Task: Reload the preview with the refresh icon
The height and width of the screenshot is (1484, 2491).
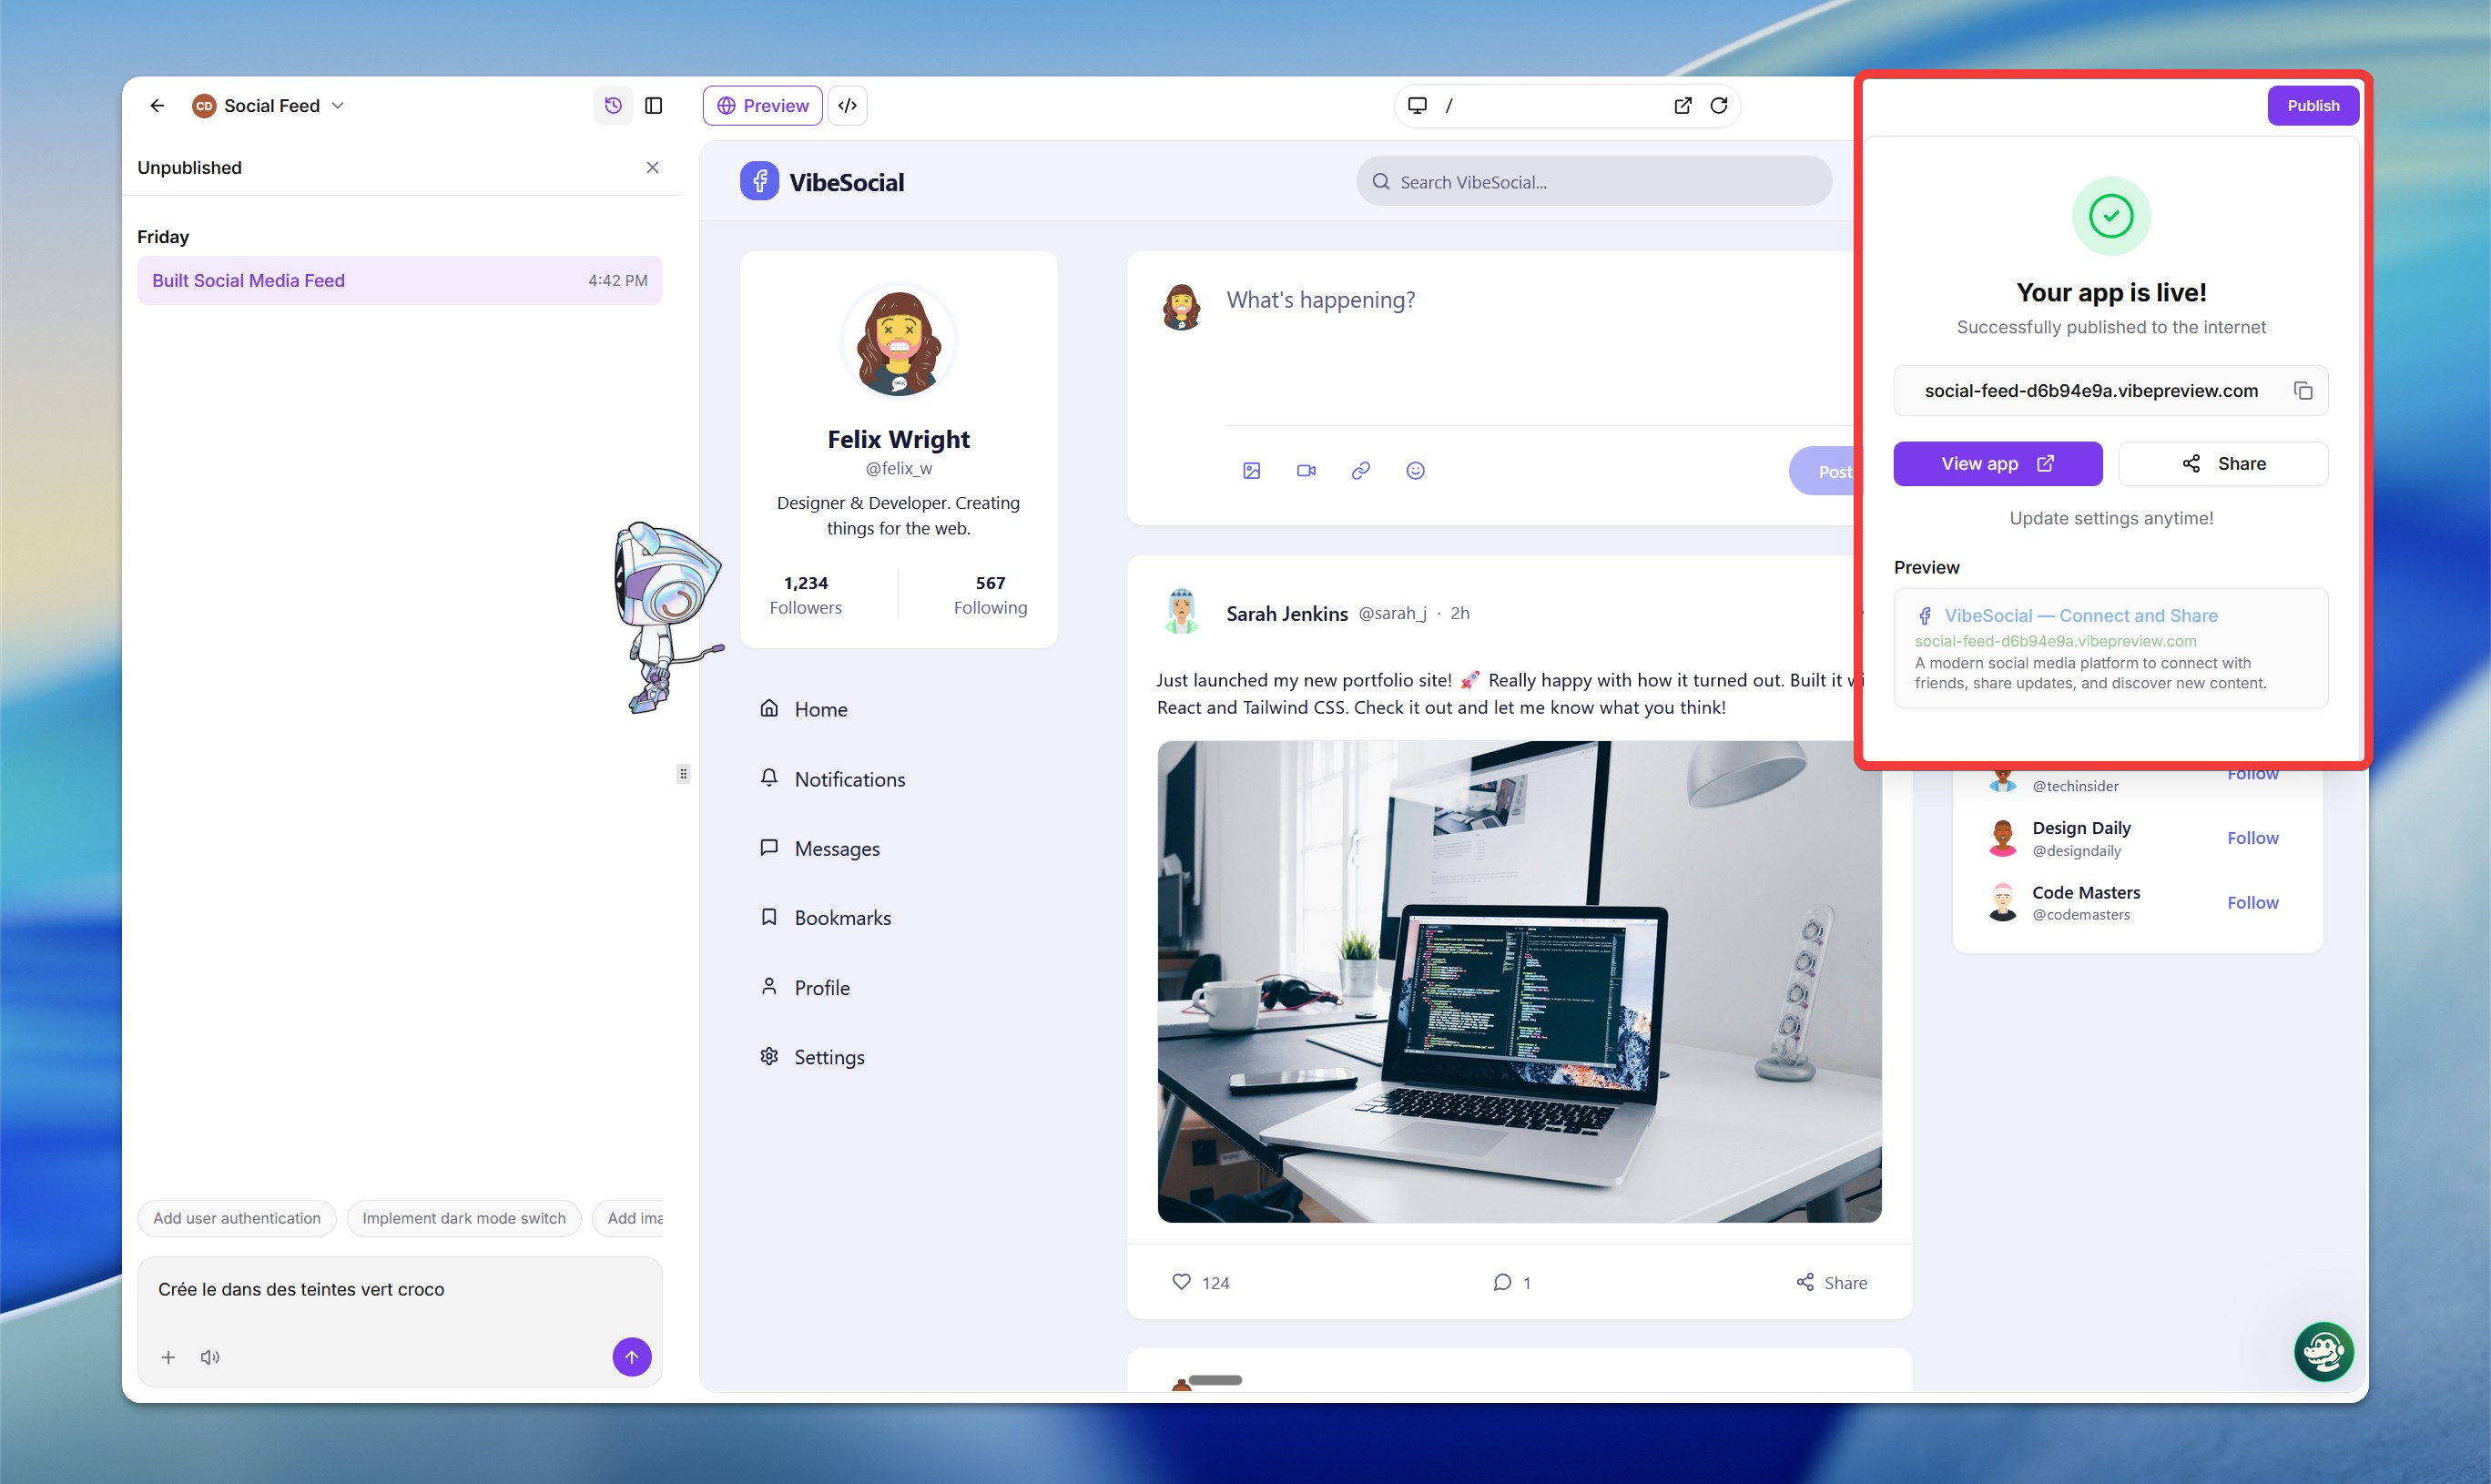Action: point(1719,105)
